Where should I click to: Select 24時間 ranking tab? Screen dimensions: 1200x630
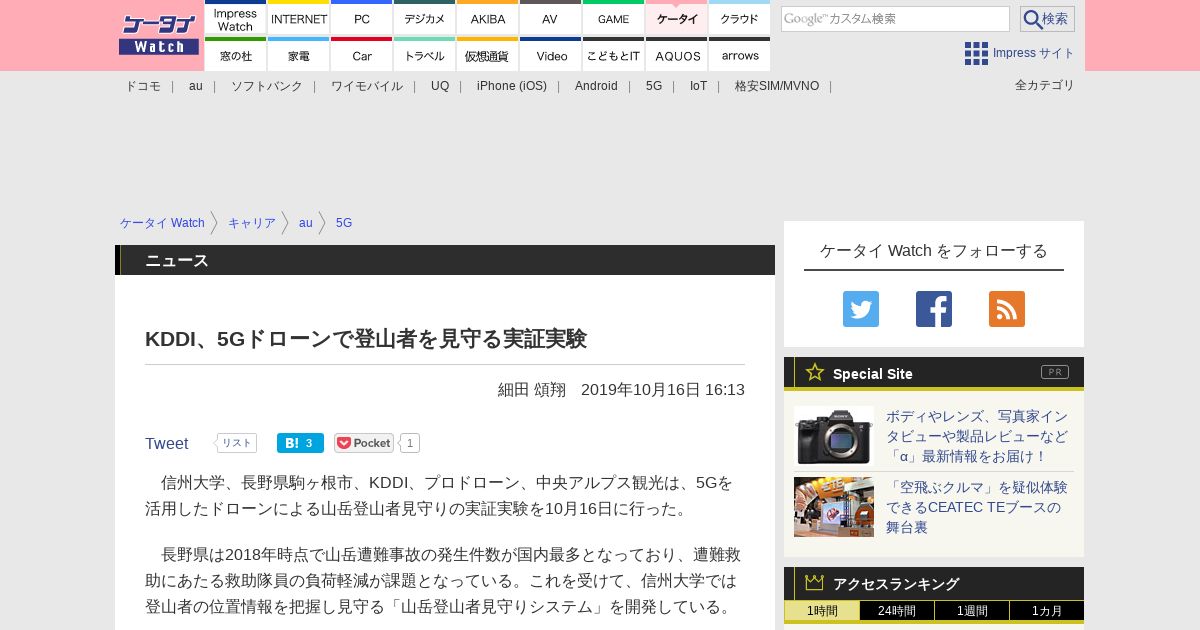tap(897, 611)
